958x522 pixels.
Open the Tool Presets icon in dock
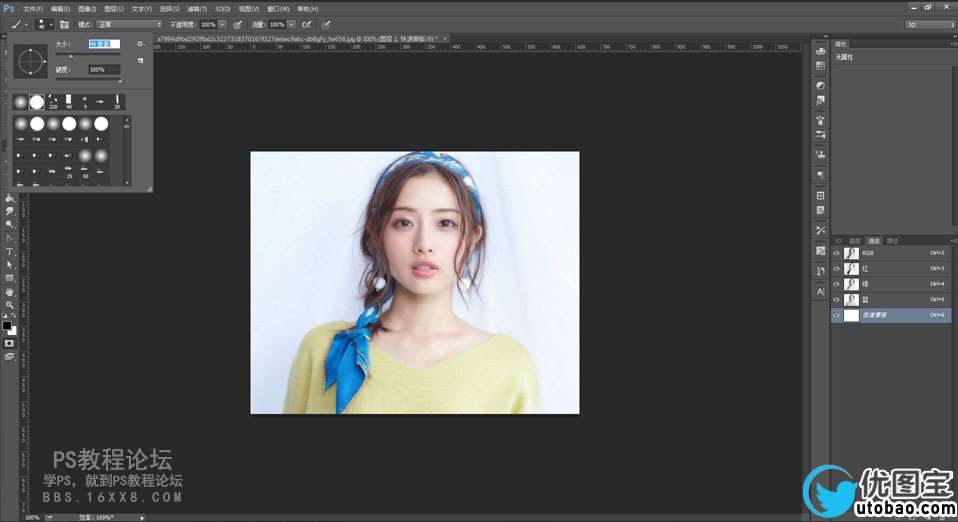click(821, 230)
